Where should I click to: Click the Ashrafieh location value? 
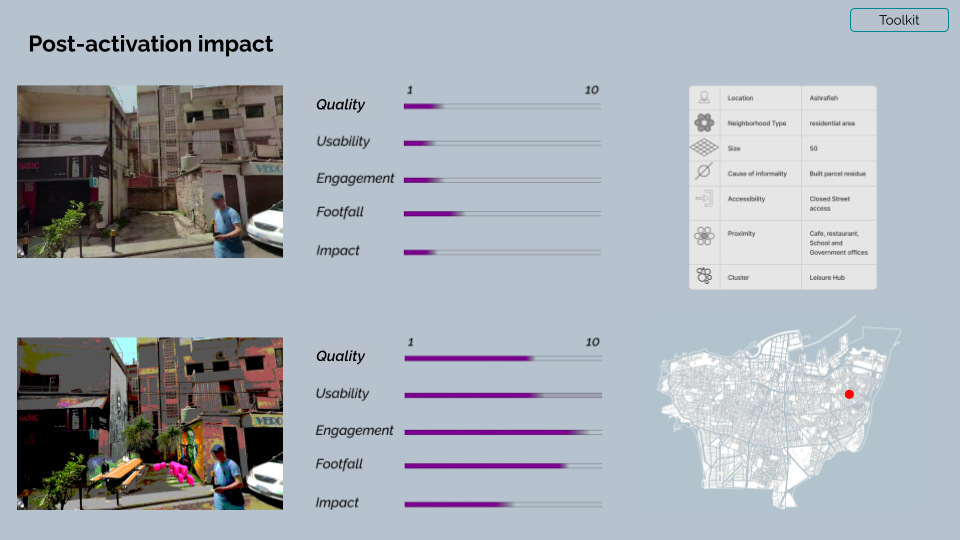[x=823, y=98]
